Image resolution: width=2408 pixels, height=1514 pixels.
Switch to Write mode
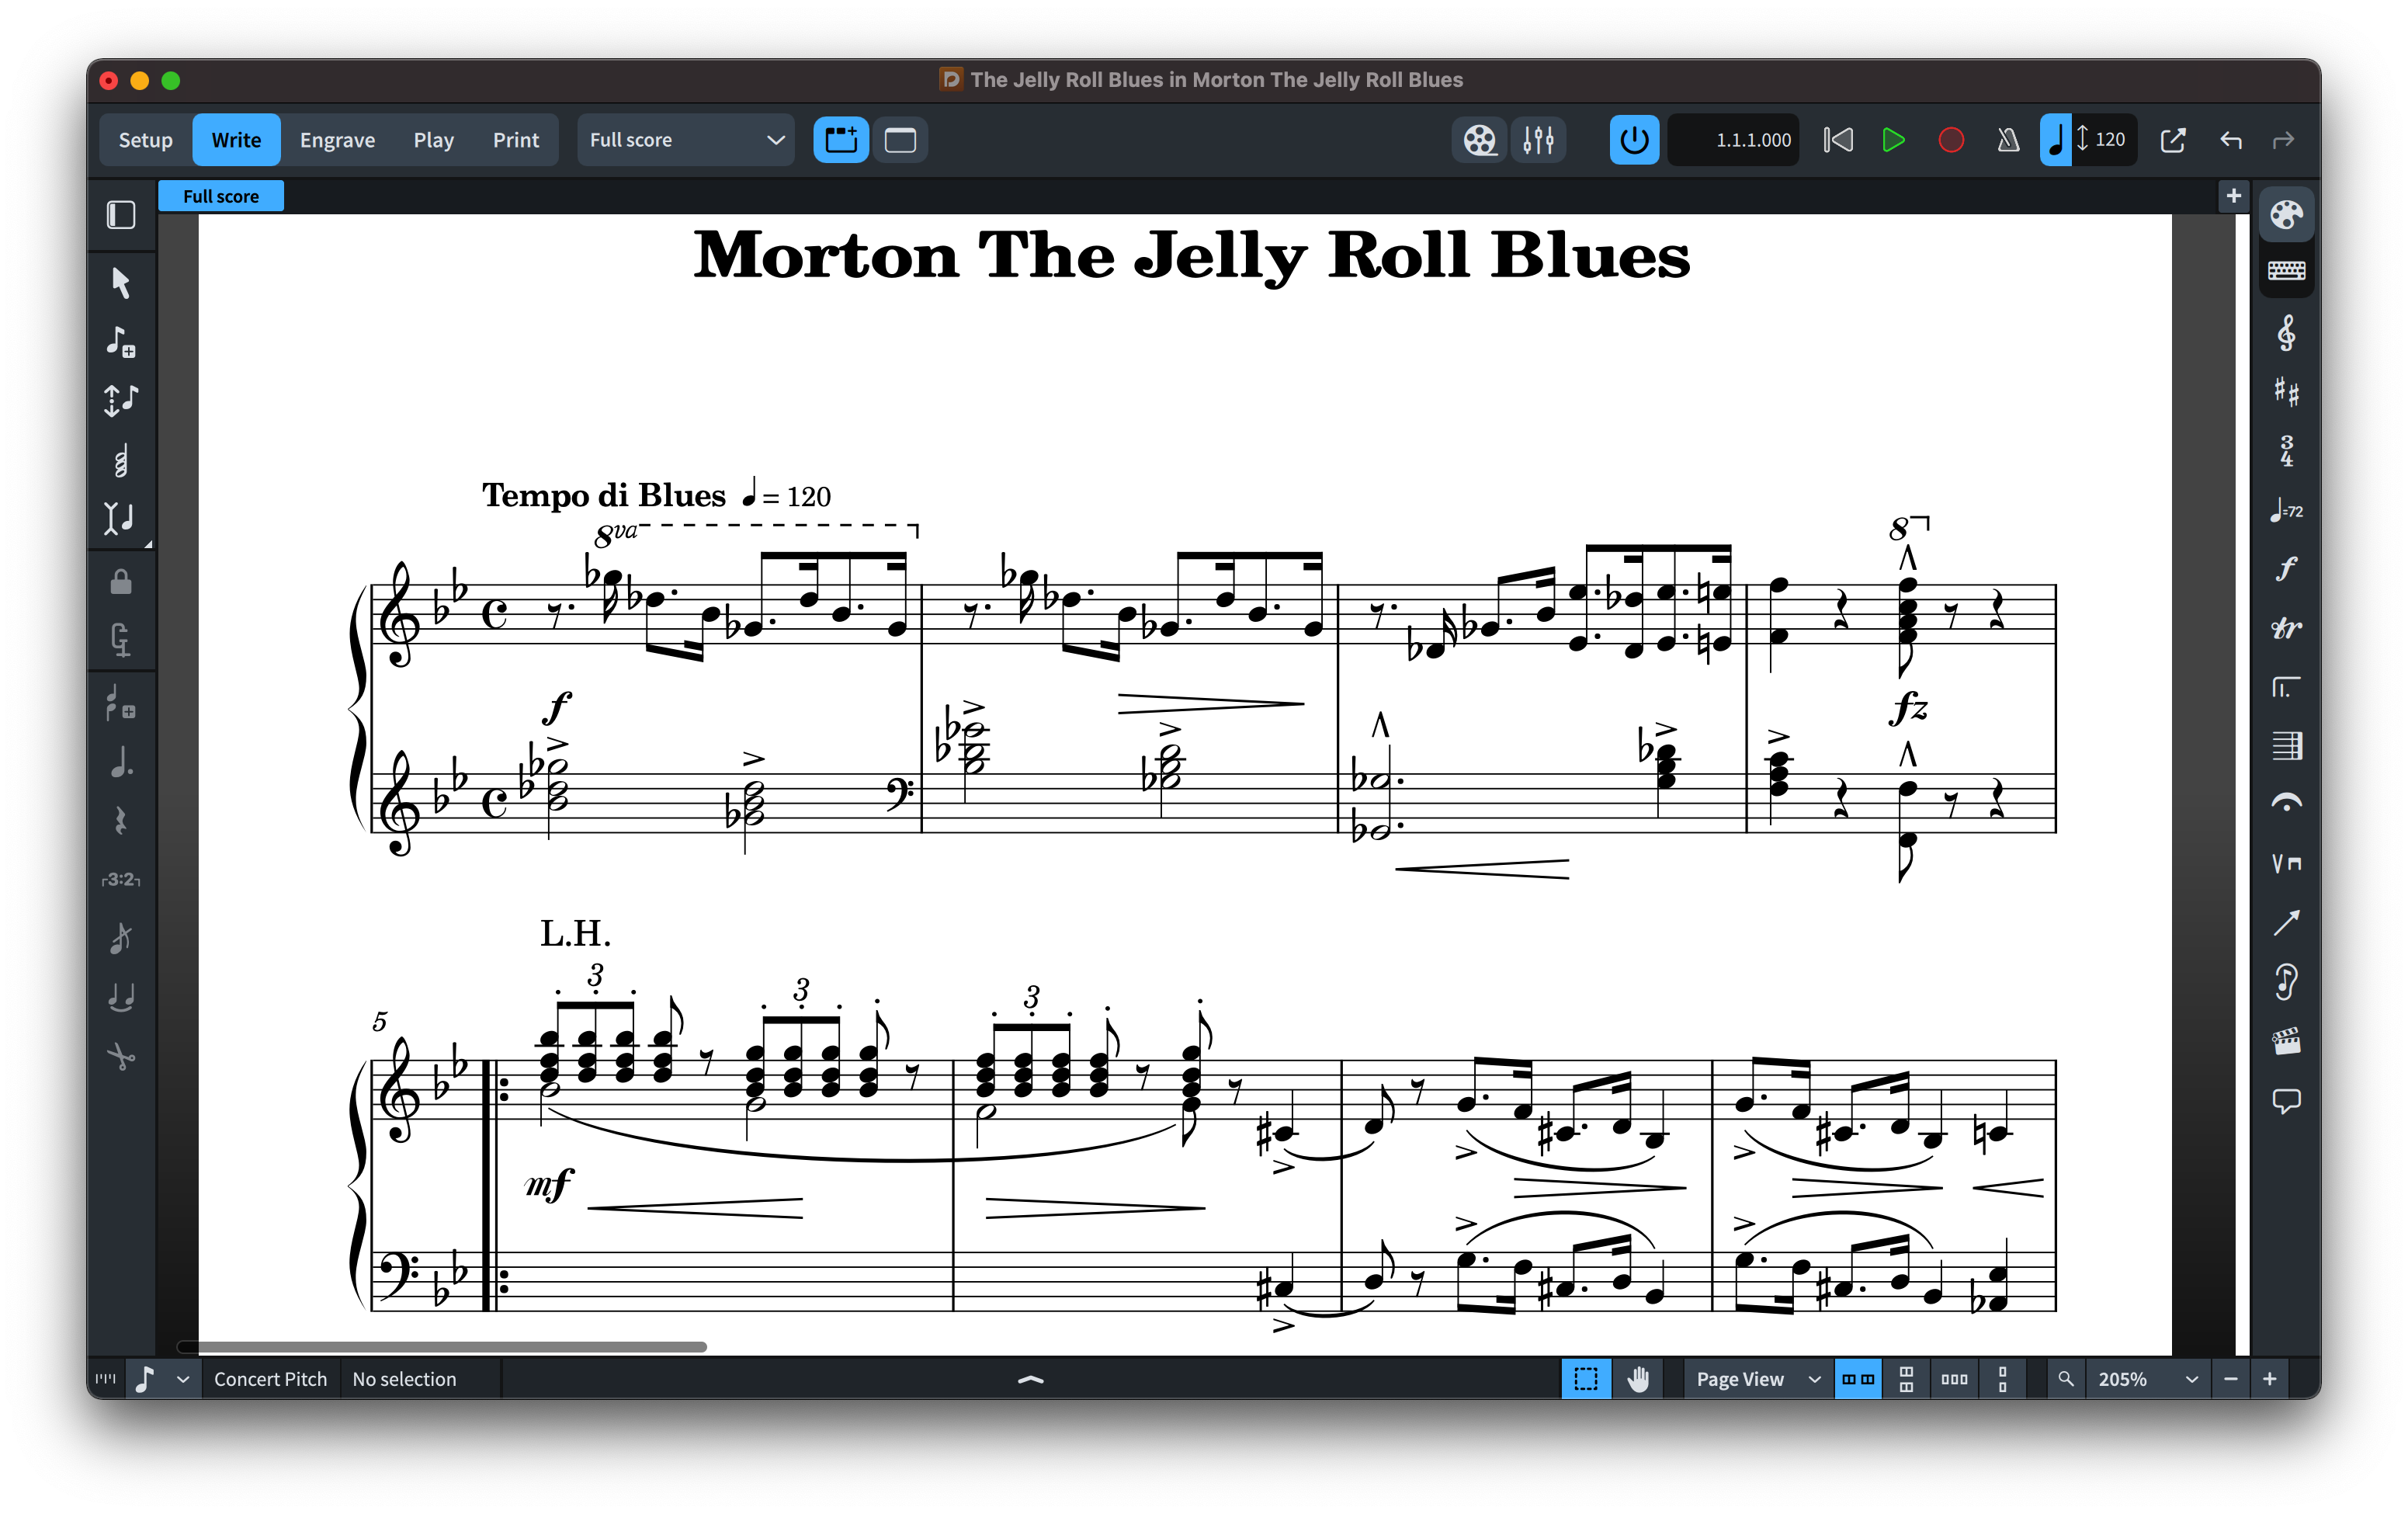236,140
